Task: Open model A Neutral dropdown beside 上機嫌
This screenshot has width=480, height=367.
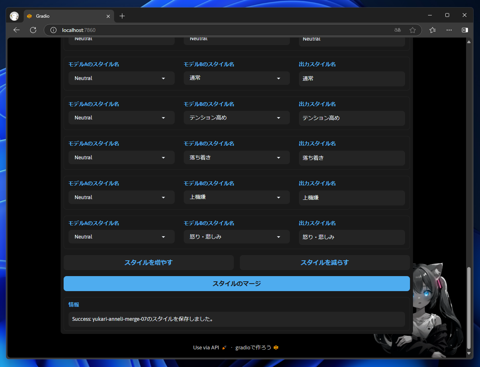Action: coord(121,197)
